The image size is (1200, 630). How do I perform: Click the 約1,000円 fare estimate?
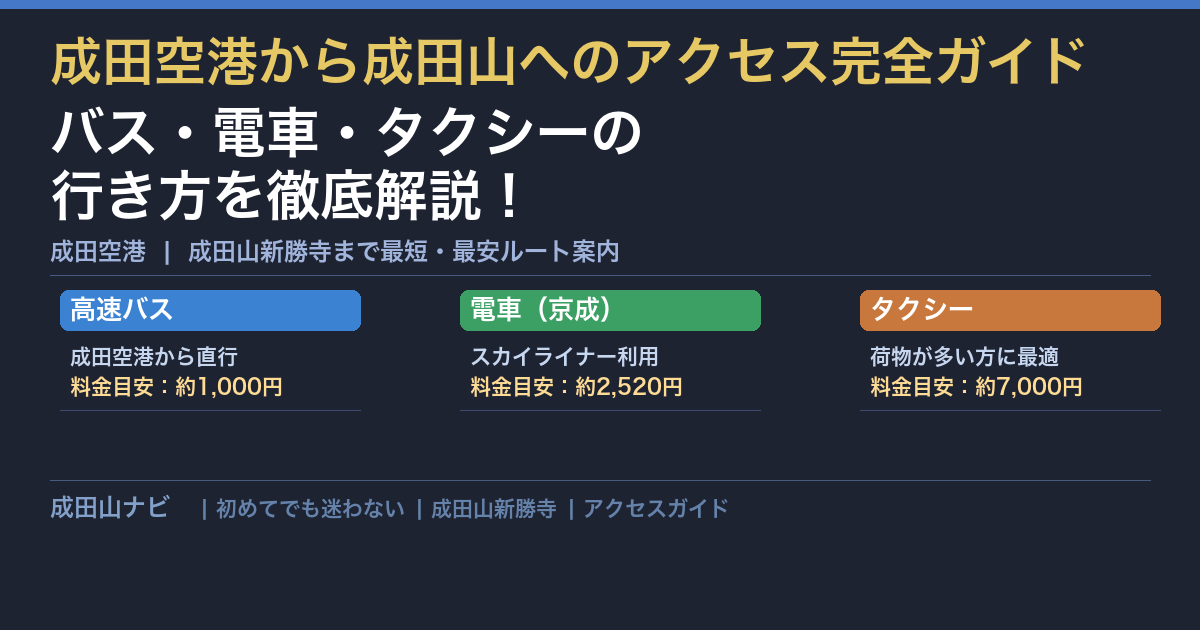(x=229, y=387)
